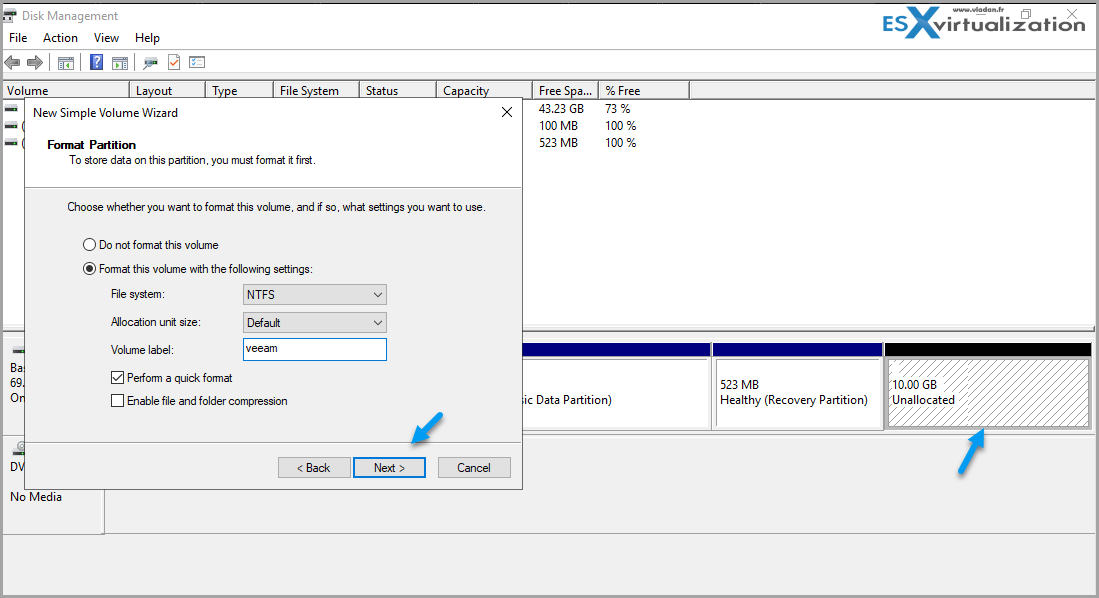This screenshot has width=1099, height=598.
Task: Click the checklist settings toolbar icon
Action: (x=197, y=62)
